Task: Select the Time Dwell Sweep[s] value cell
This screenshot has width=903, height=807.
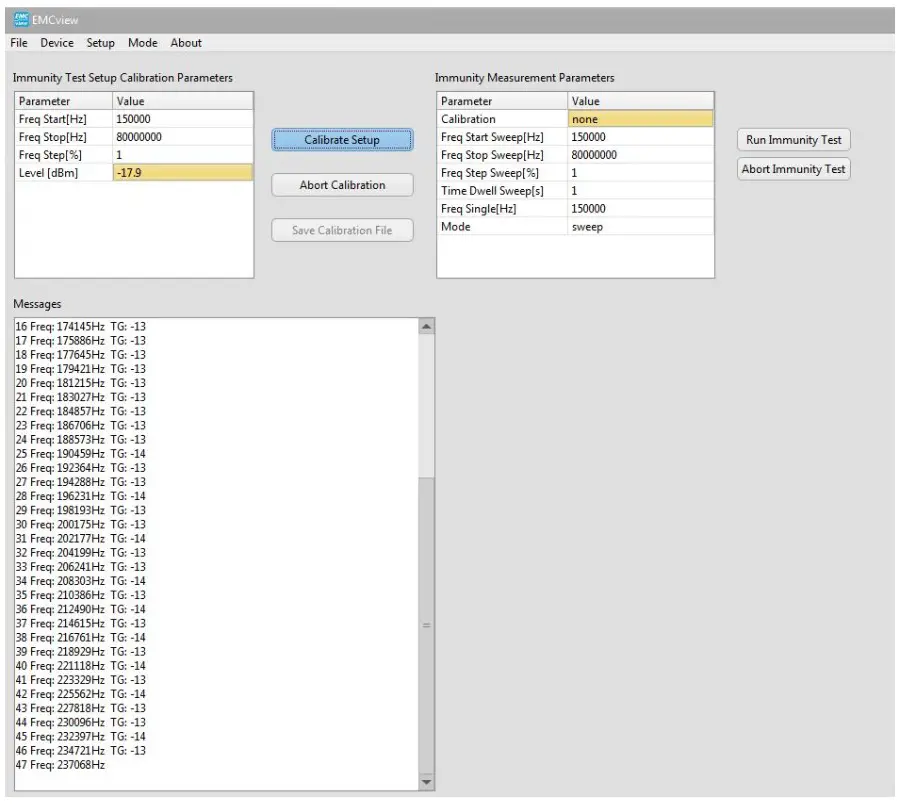Action: tap(640, 191)
